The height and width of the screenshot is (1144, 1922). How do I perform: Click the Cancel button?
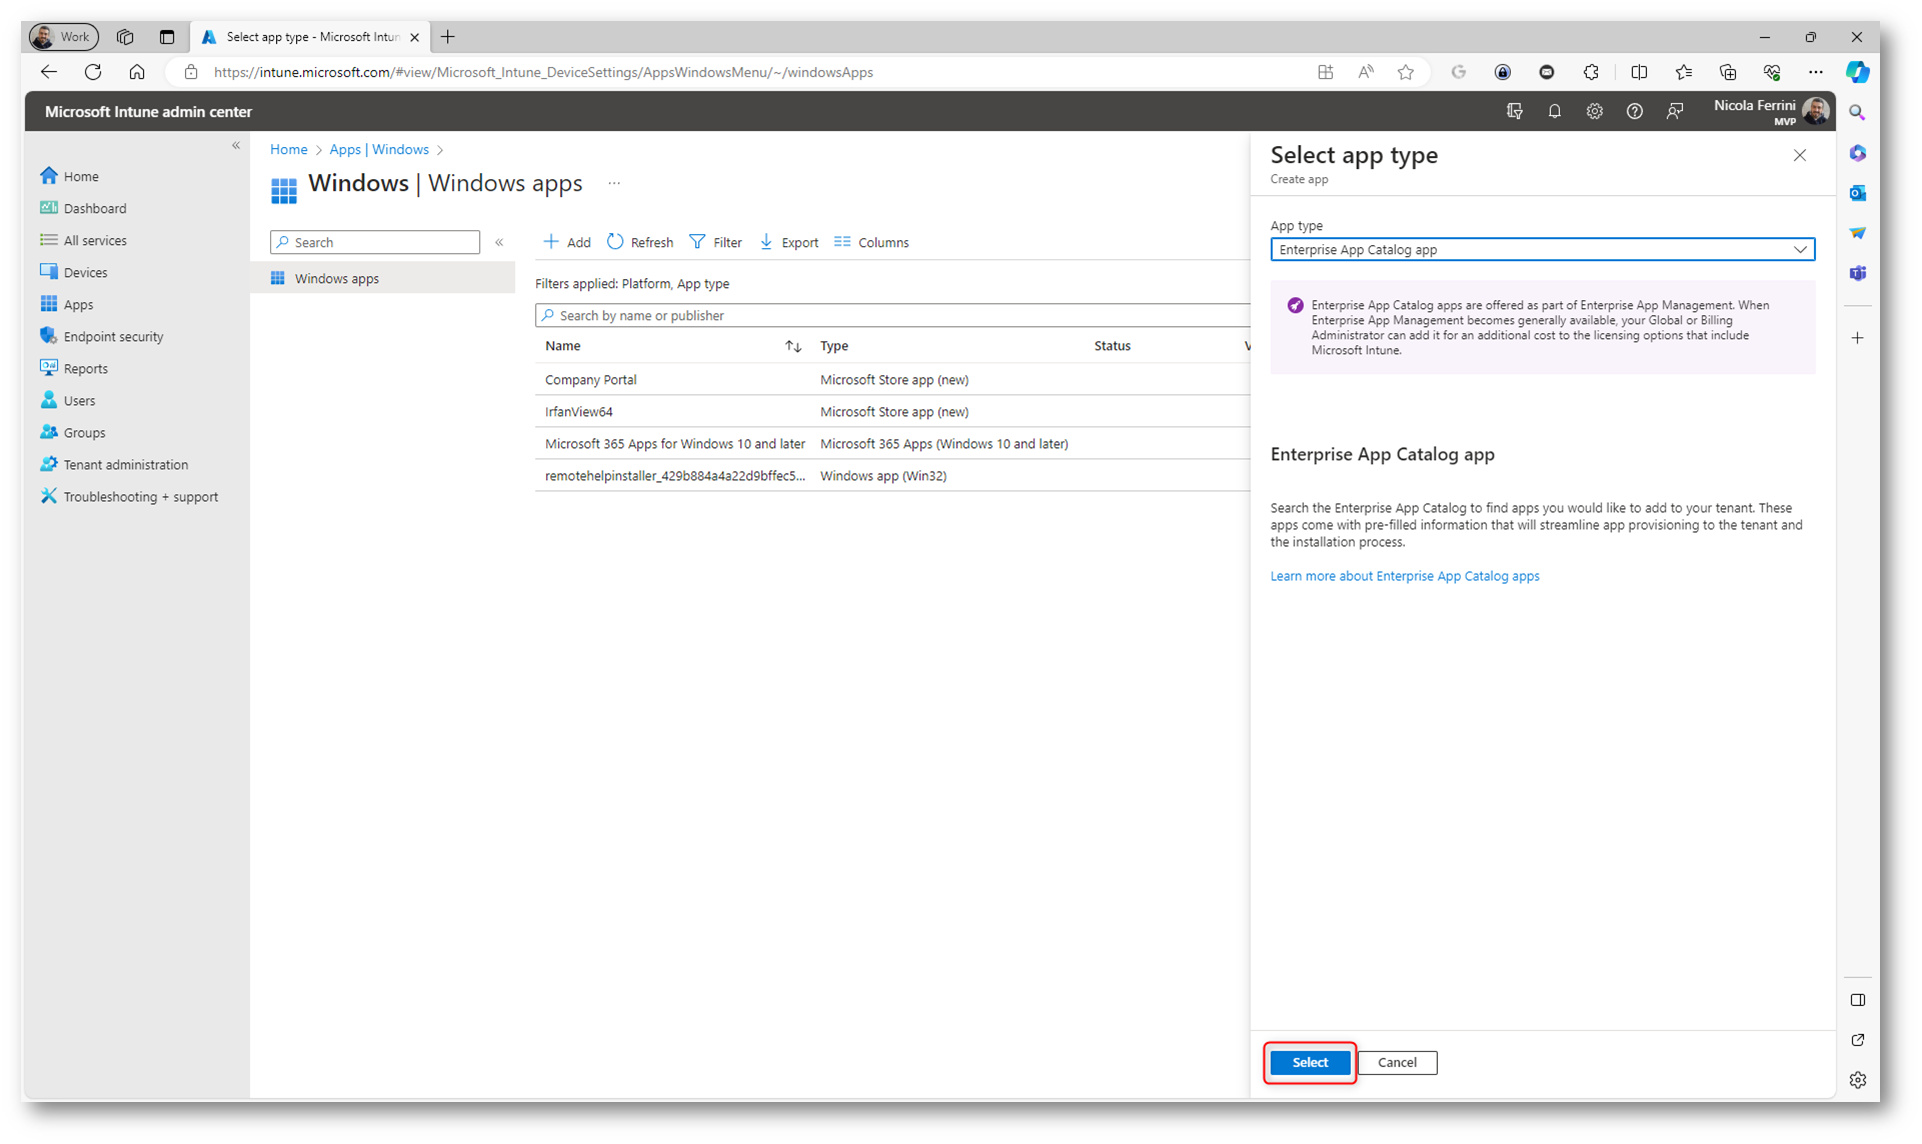coord(1396,1063)
